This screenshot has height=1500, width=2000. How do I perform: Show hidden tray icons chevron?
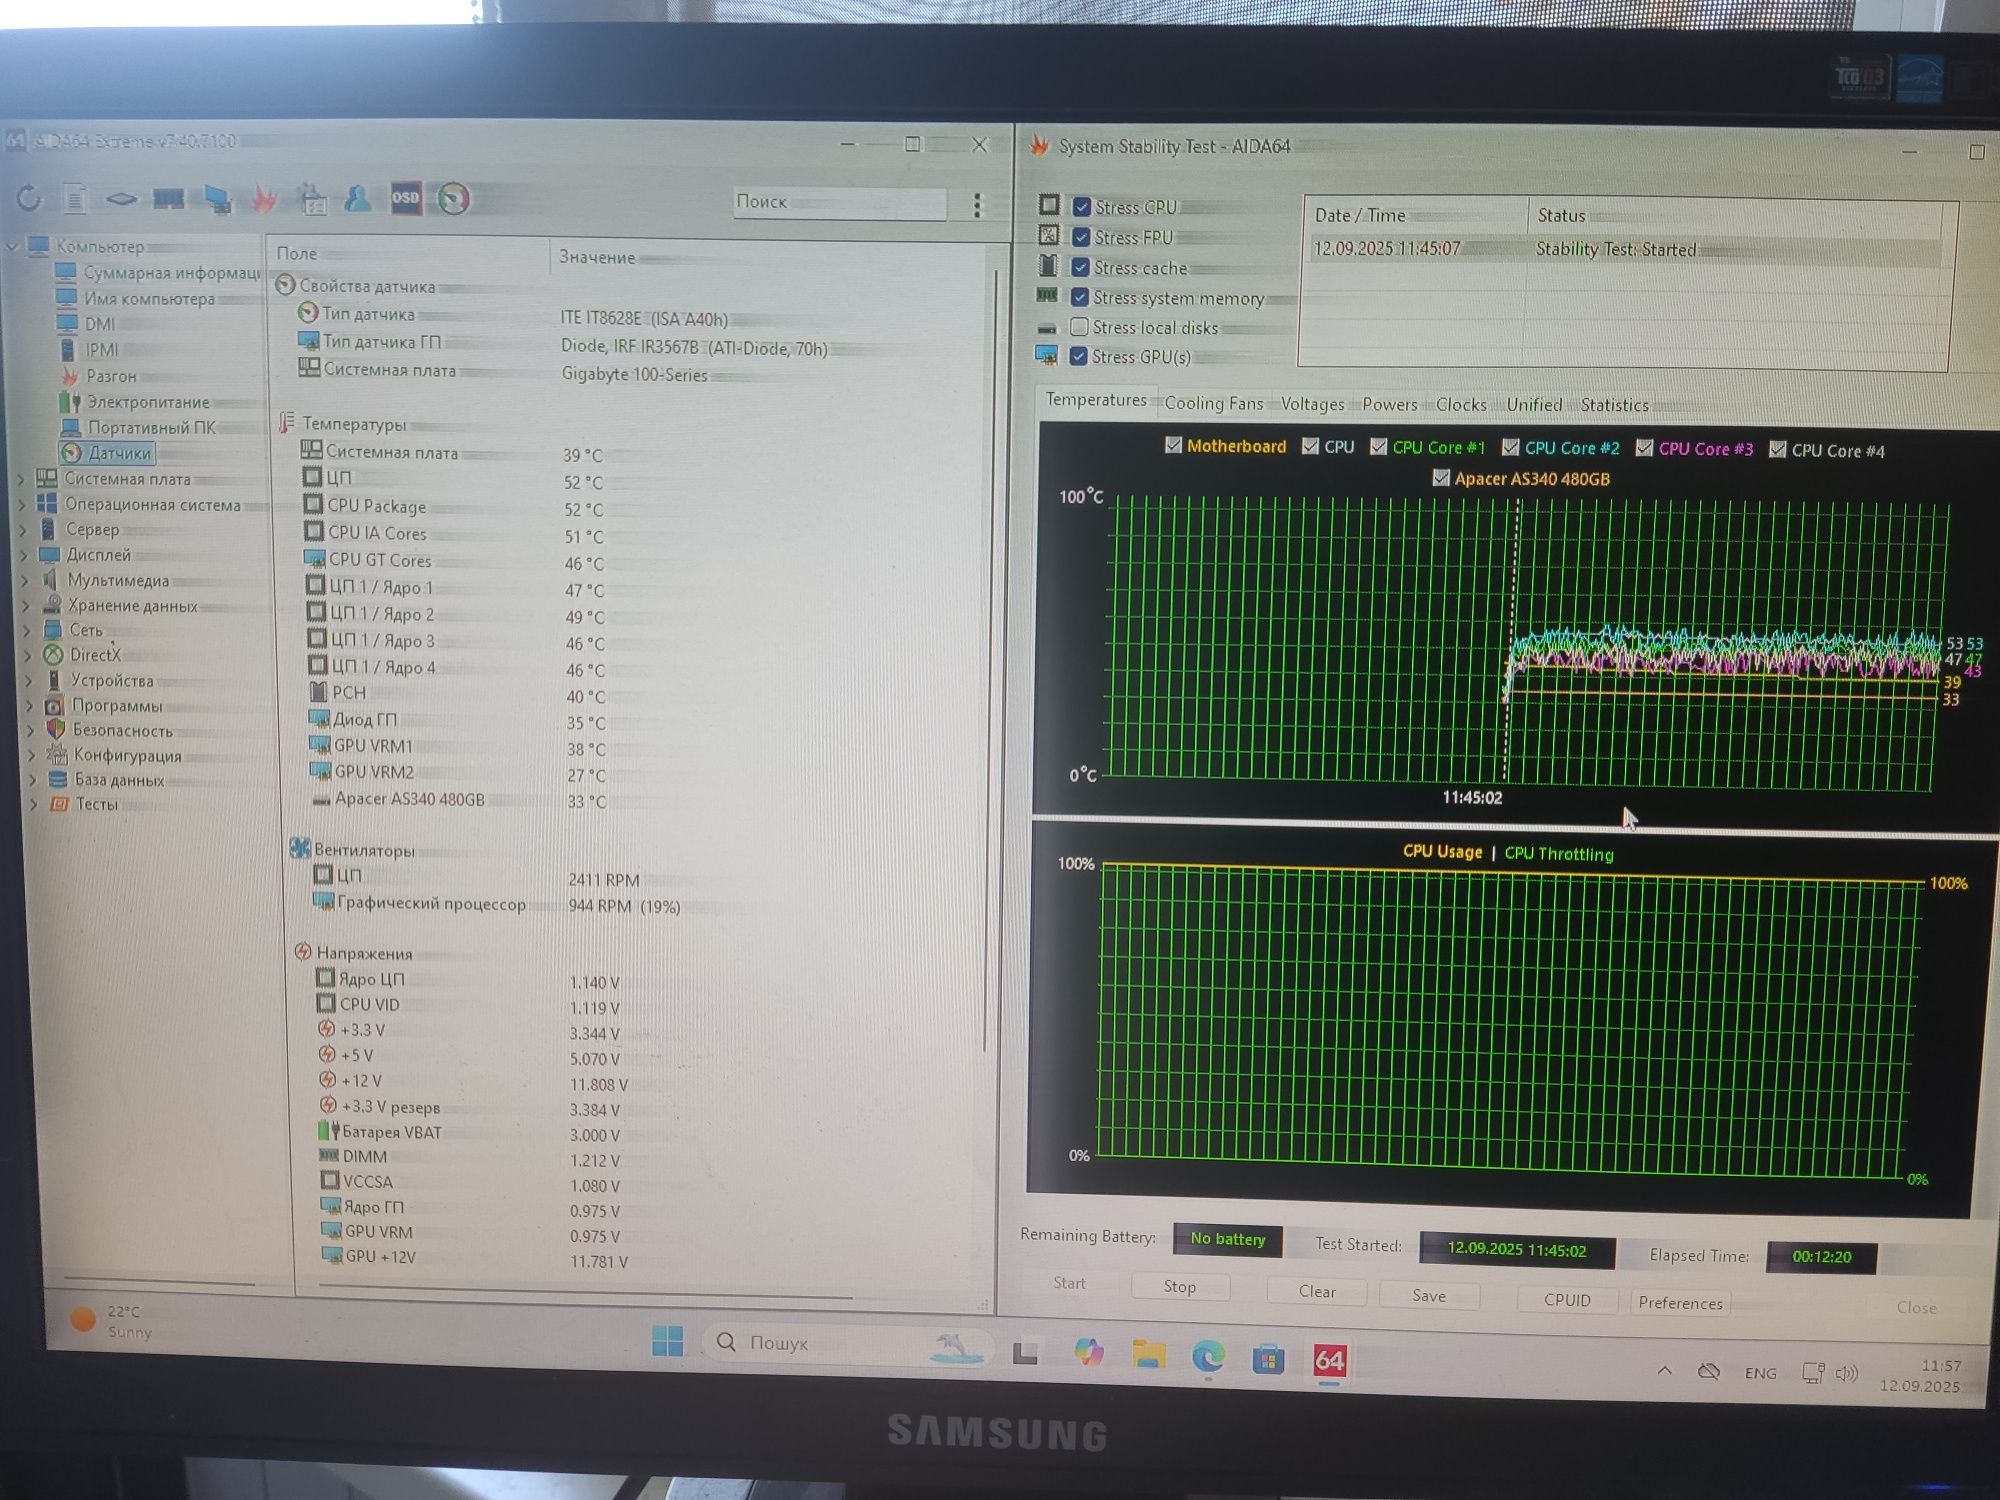(x=1664, y=1370)
